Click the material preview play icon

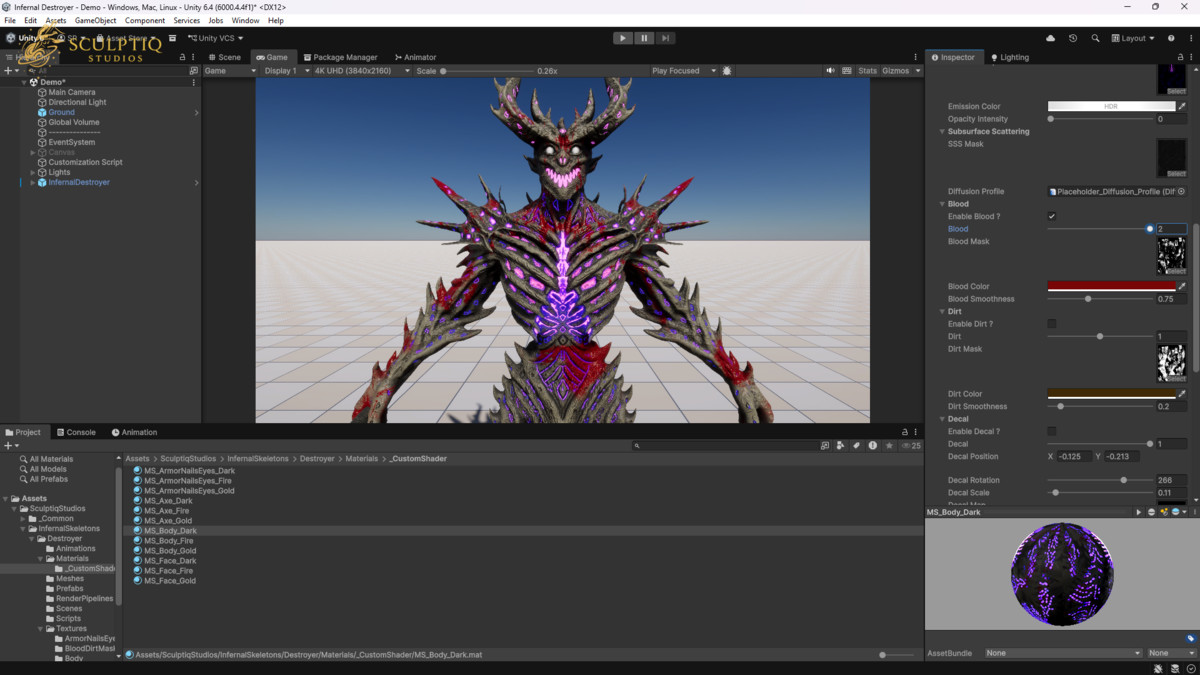(x=1138, y=512)
